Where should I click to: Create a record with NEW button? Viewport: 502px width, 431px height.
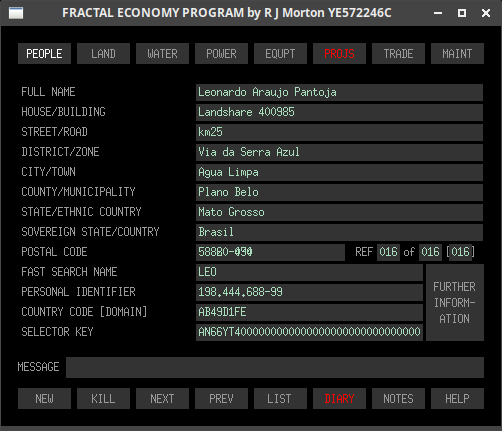click(x=44, y=398)
